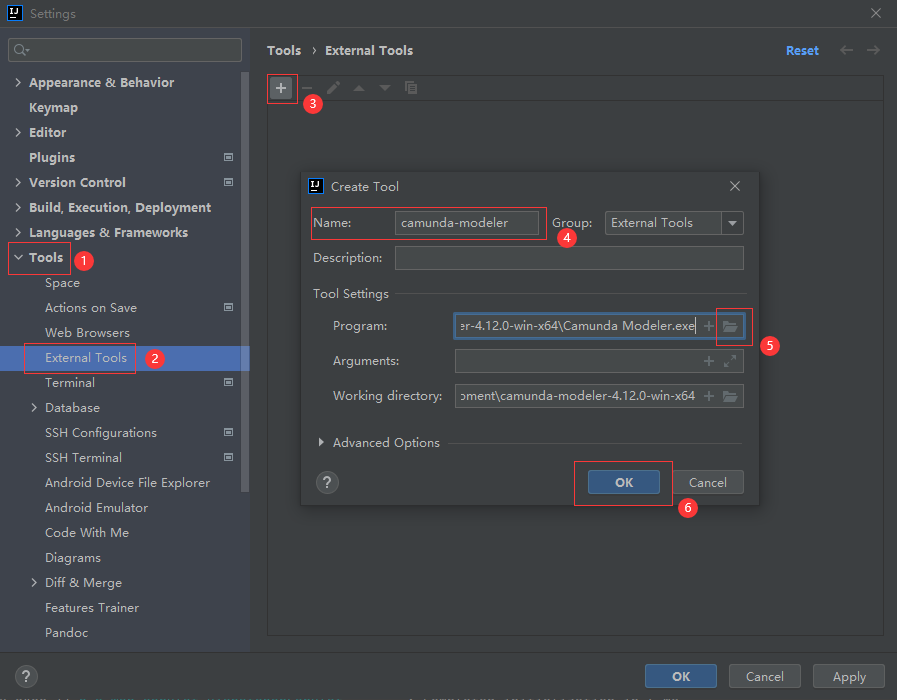Expand the Database subsection

[34, 408]
